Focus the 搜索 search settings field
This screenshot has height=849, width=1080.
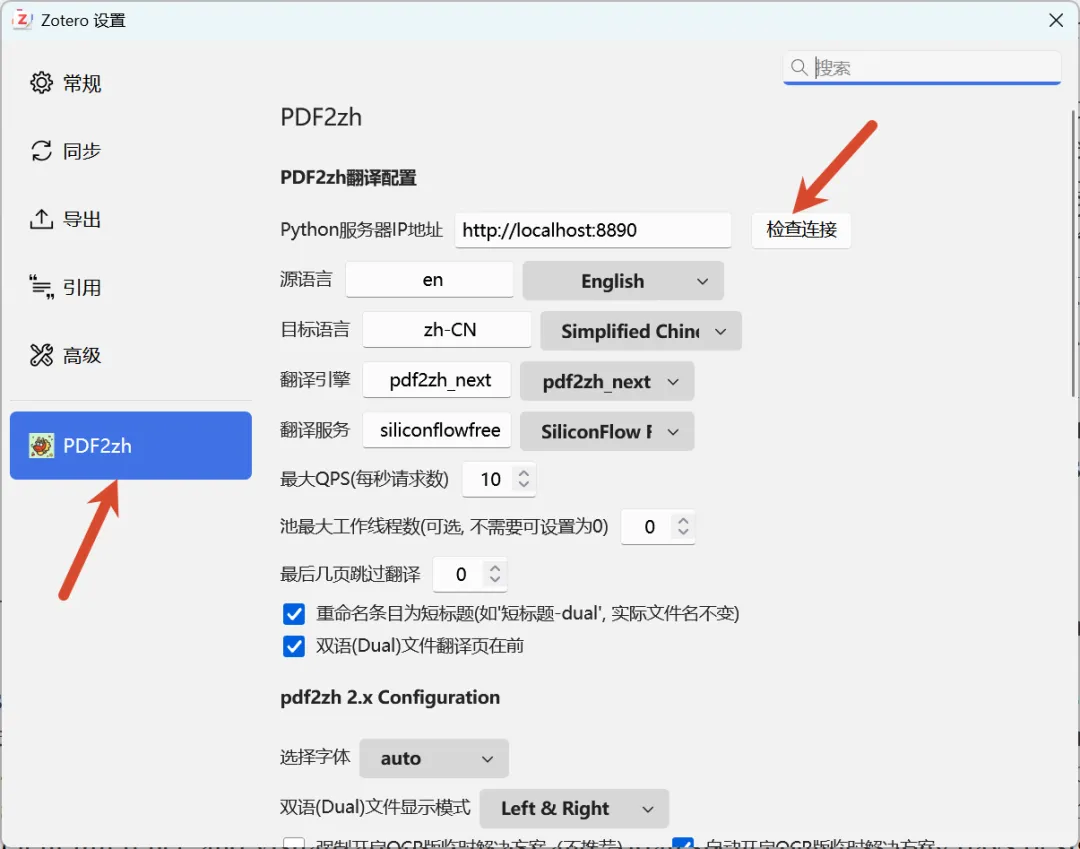pos(922,67)
